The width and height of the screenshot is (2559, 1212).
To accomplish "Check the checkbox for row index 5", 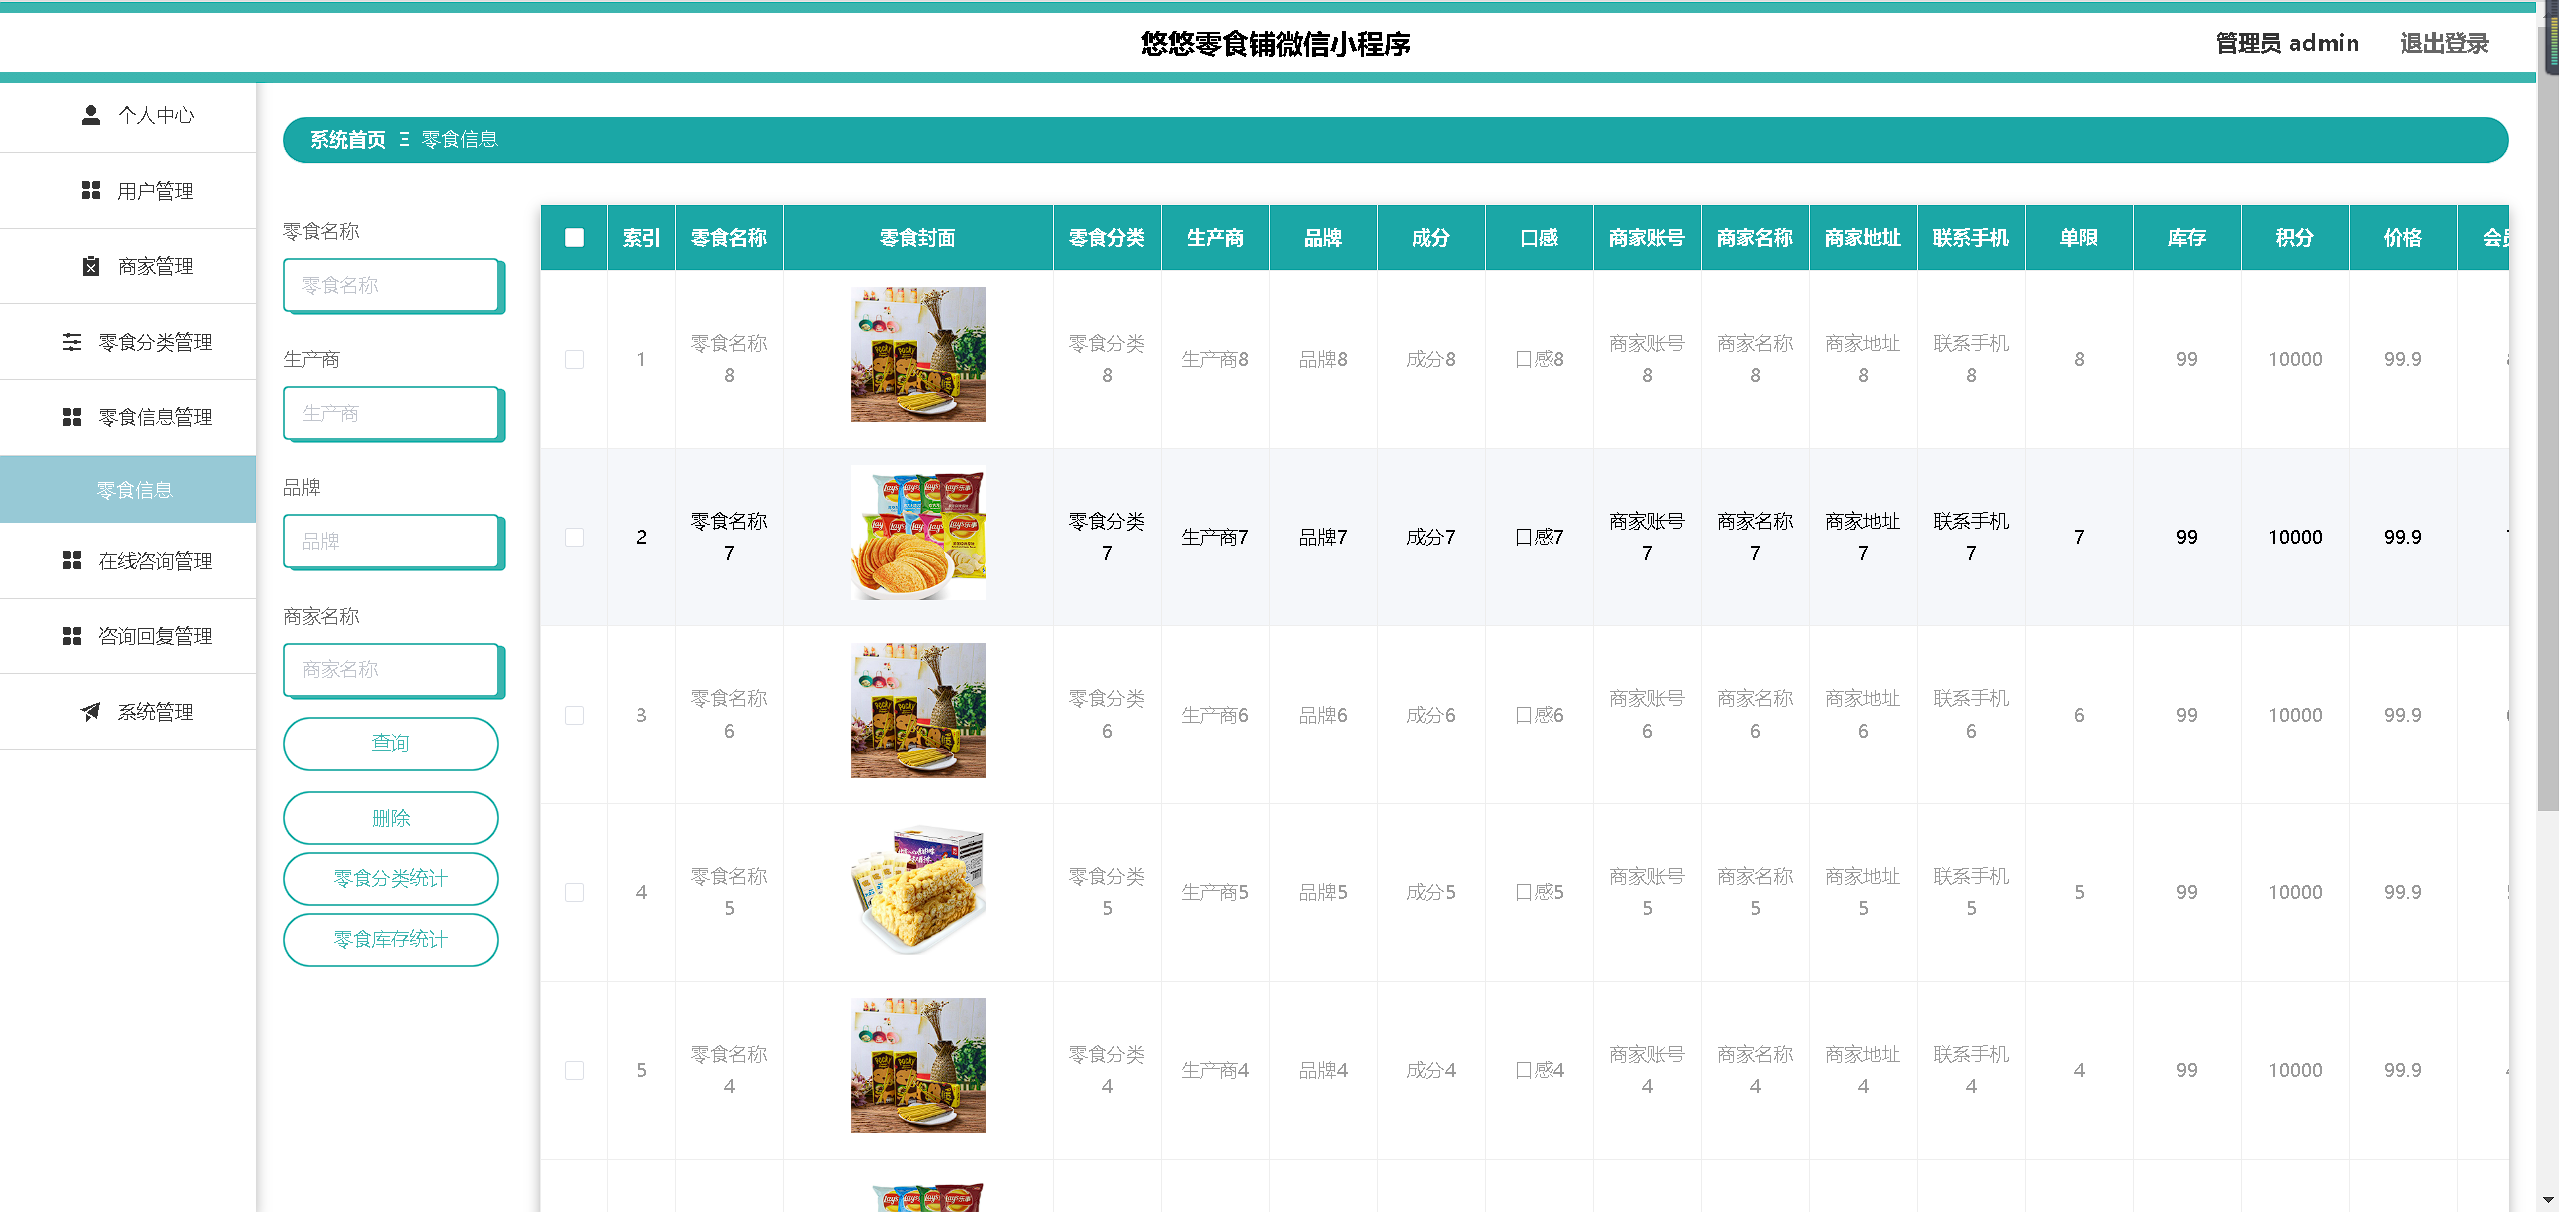I will (x=574, y=1070).
